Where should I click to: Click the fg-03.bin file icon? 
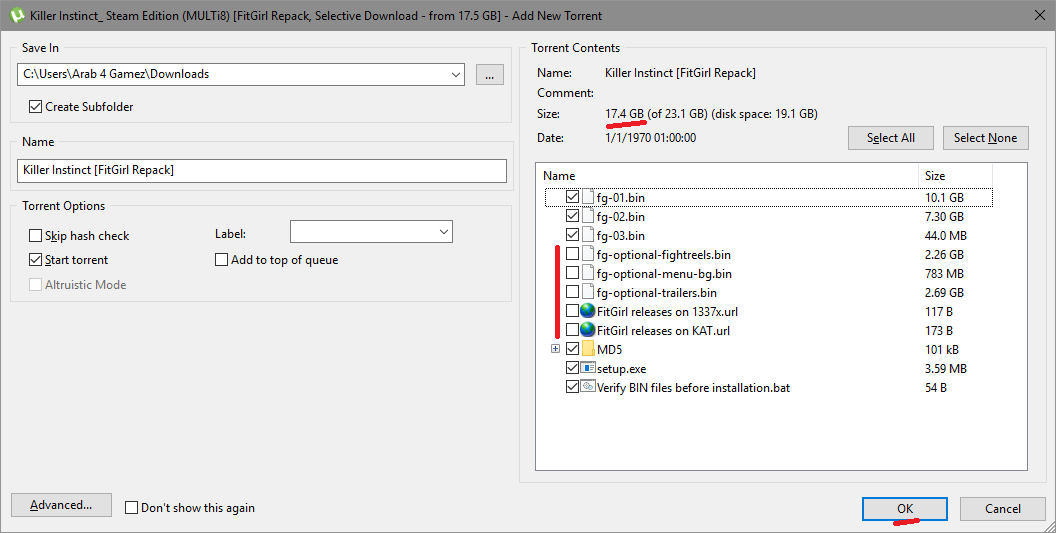tap(588, 235)
